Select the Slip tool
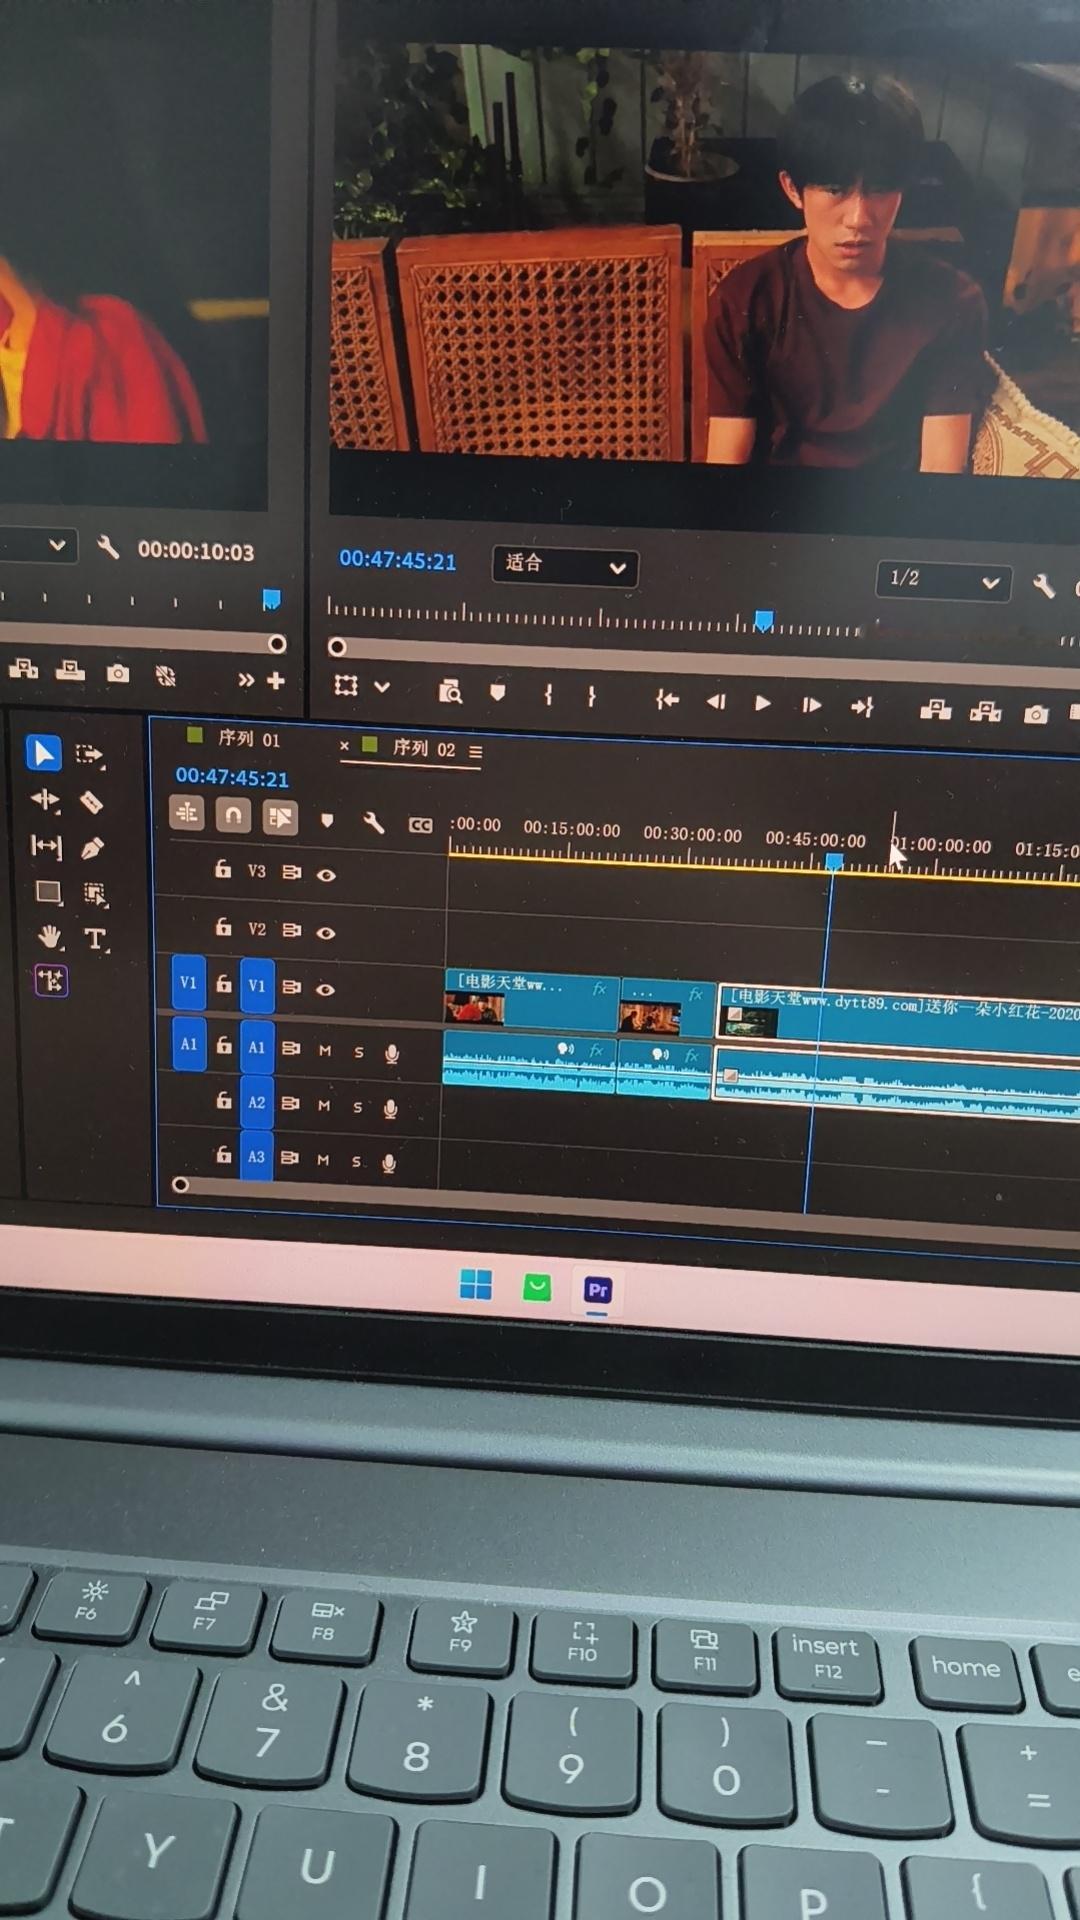 [x=46, y=847]
